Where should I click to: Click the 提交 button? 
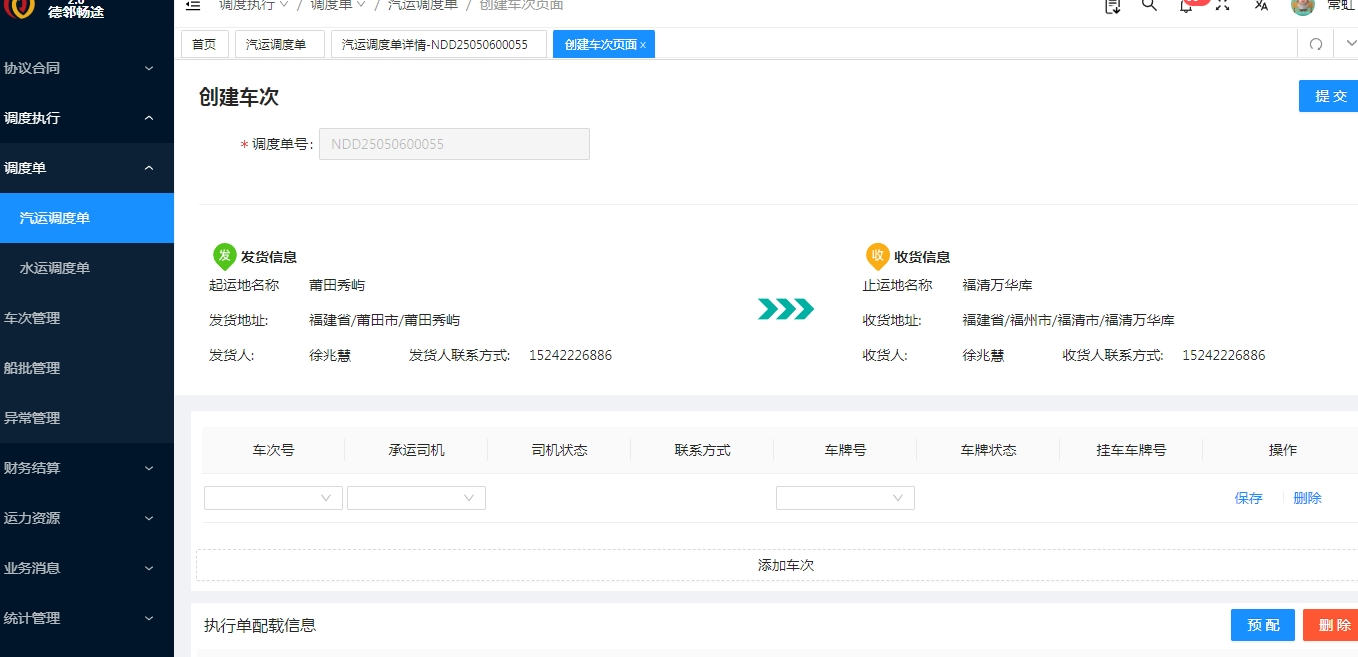(x=1329, y=96)
